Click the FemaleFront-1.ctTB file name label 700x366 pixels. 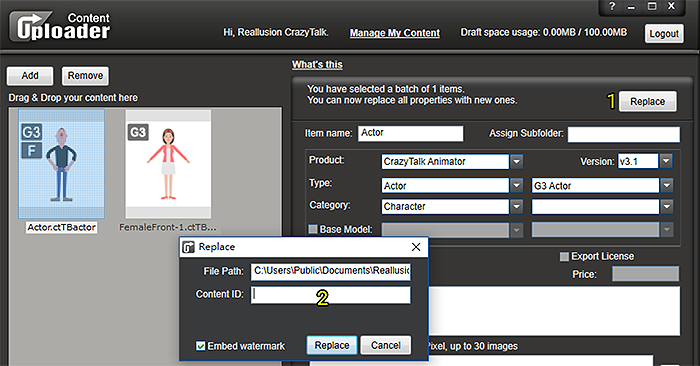pyautogui.click(x=168, y=228)
